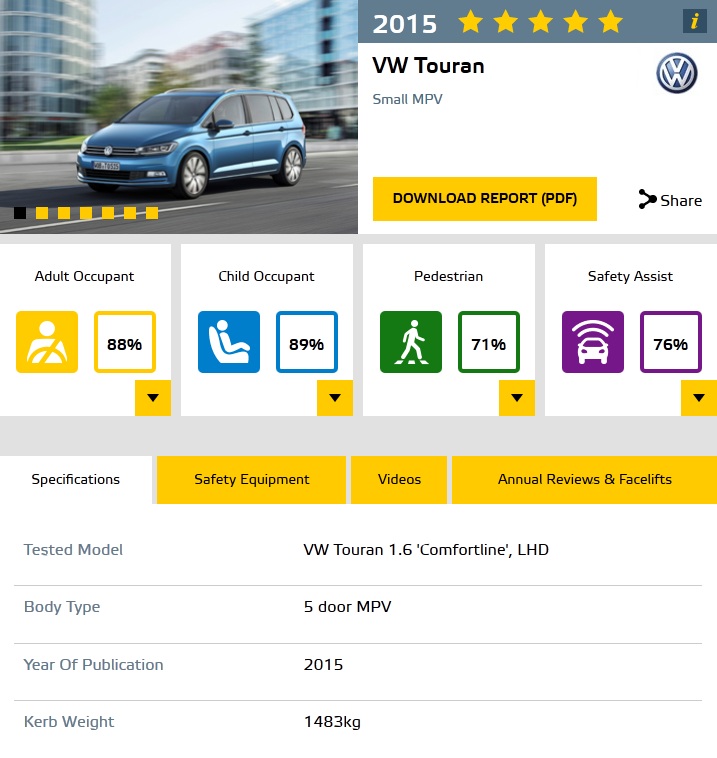Select the second carousel slide dot

coord(42,213)
